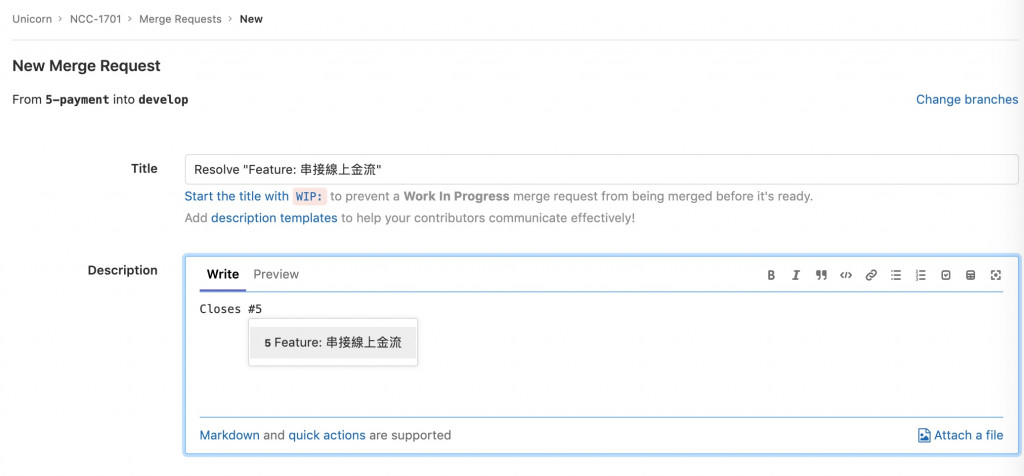Insert a table into the description

(970, 275)
